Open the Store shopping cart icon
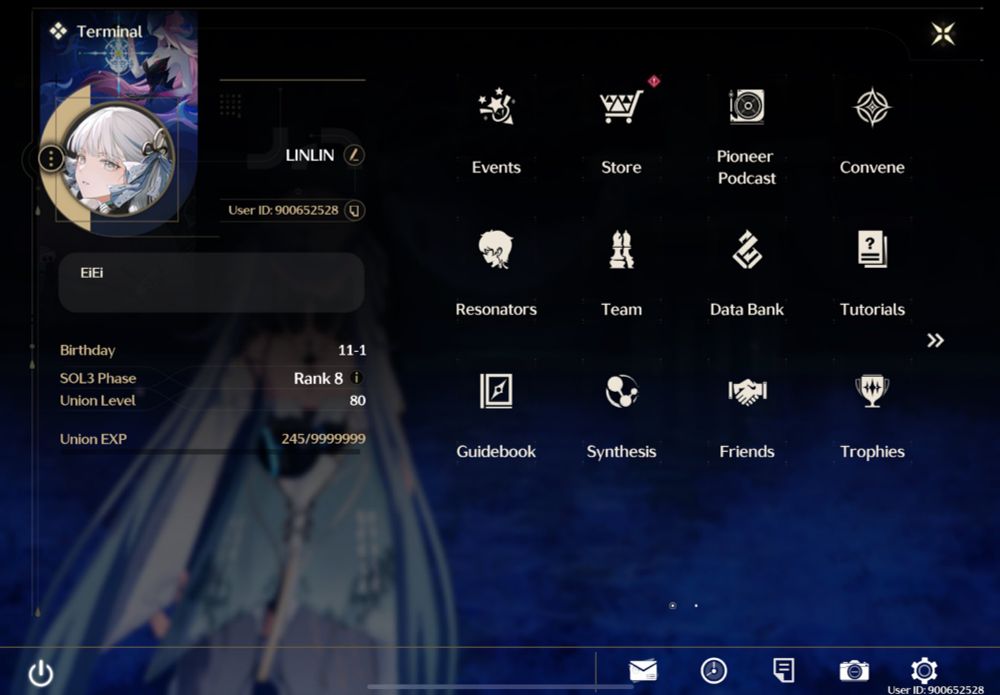Image resolution: width=1000 pixels, height=695 pixels. click(621, 106)
